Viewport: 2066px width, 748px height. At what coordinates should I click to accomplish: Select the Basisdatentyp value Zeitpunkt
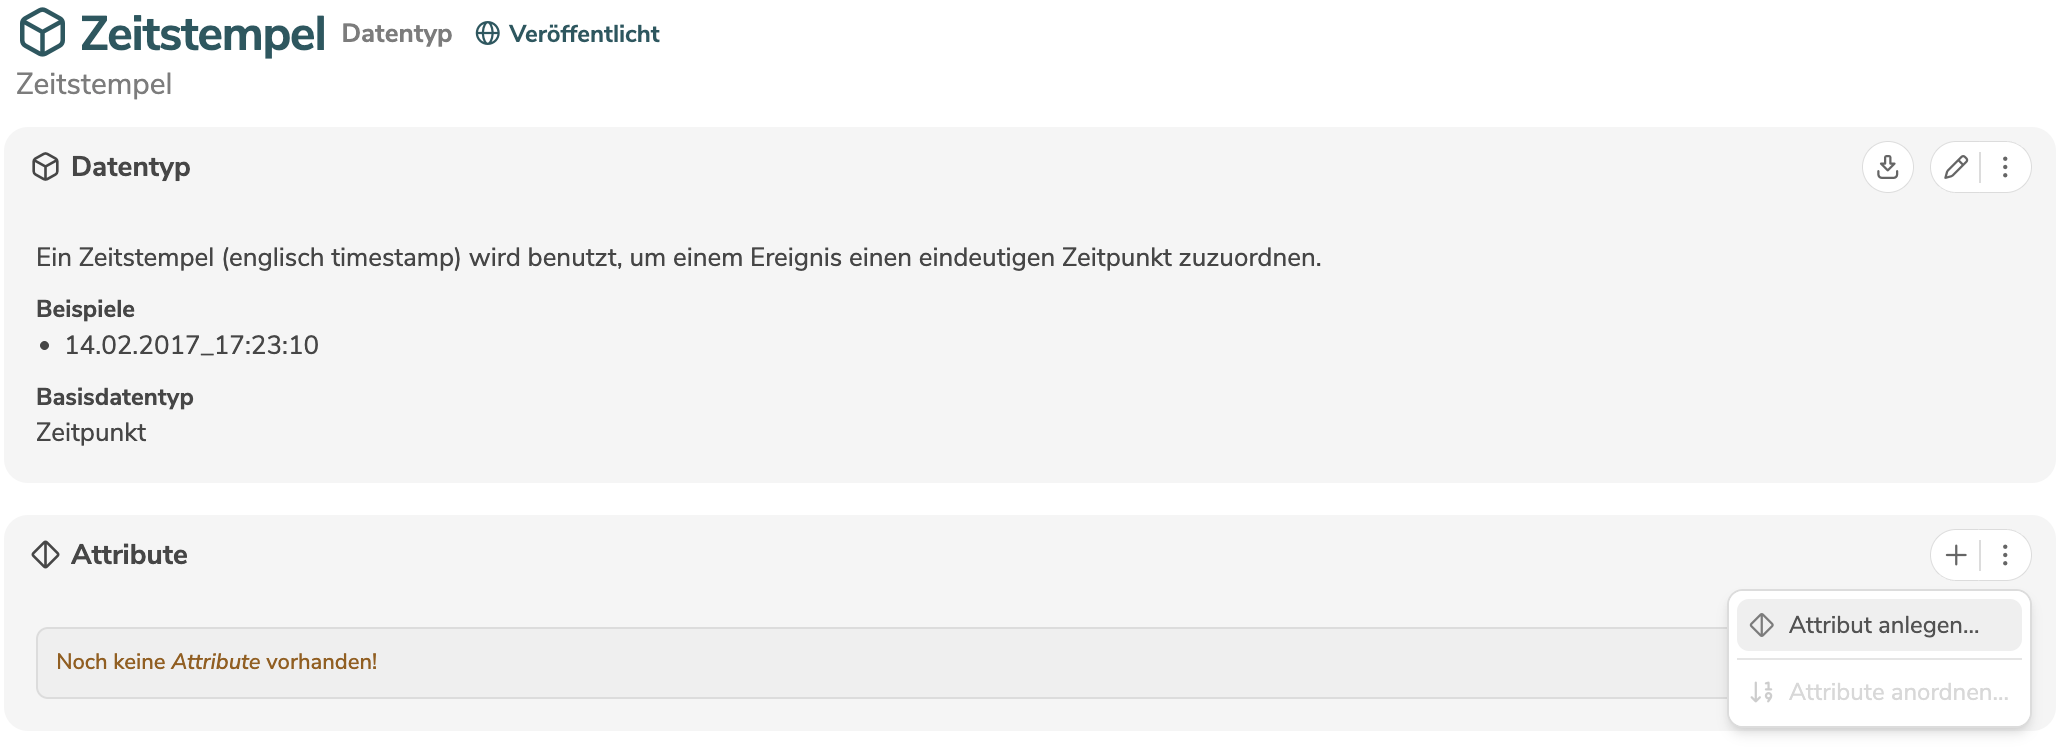point(91,432)
